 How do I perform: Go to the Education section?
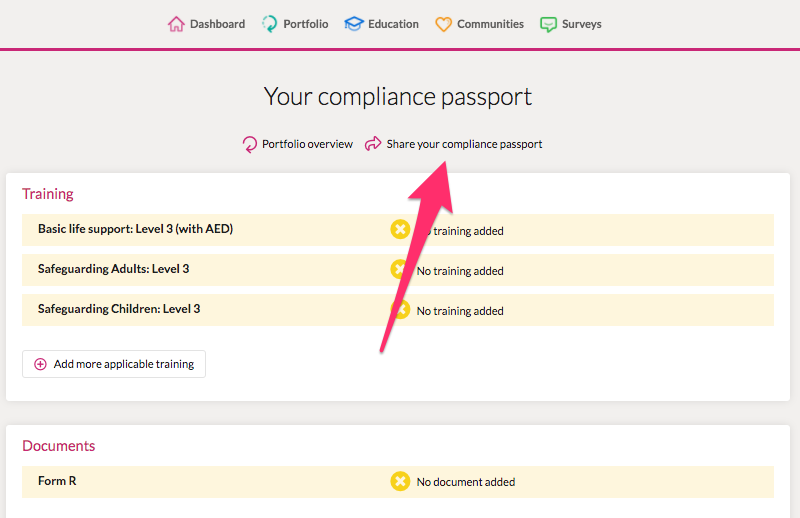[381, 24]
